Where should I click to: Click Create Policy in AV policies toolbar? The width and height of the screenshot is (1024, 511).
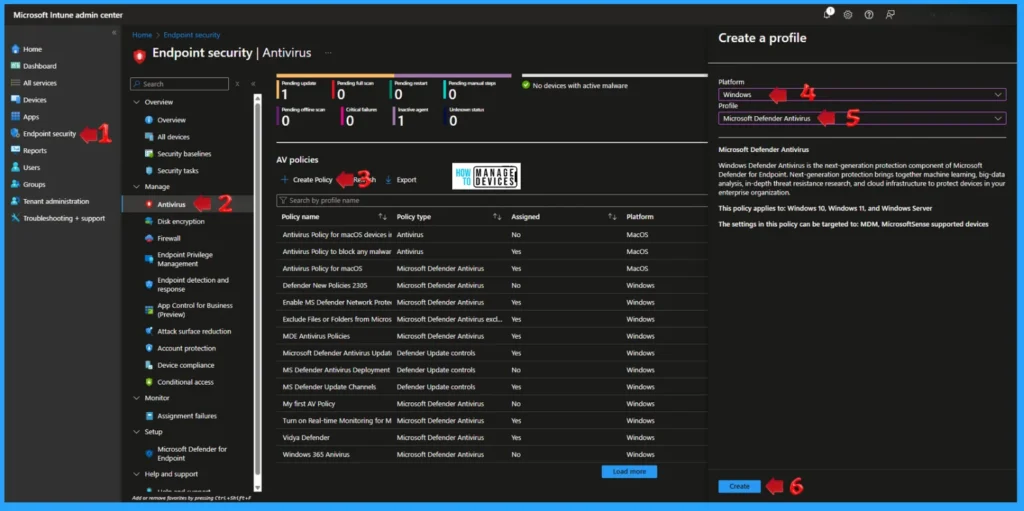pyautogui.click(x=307, y=180)
